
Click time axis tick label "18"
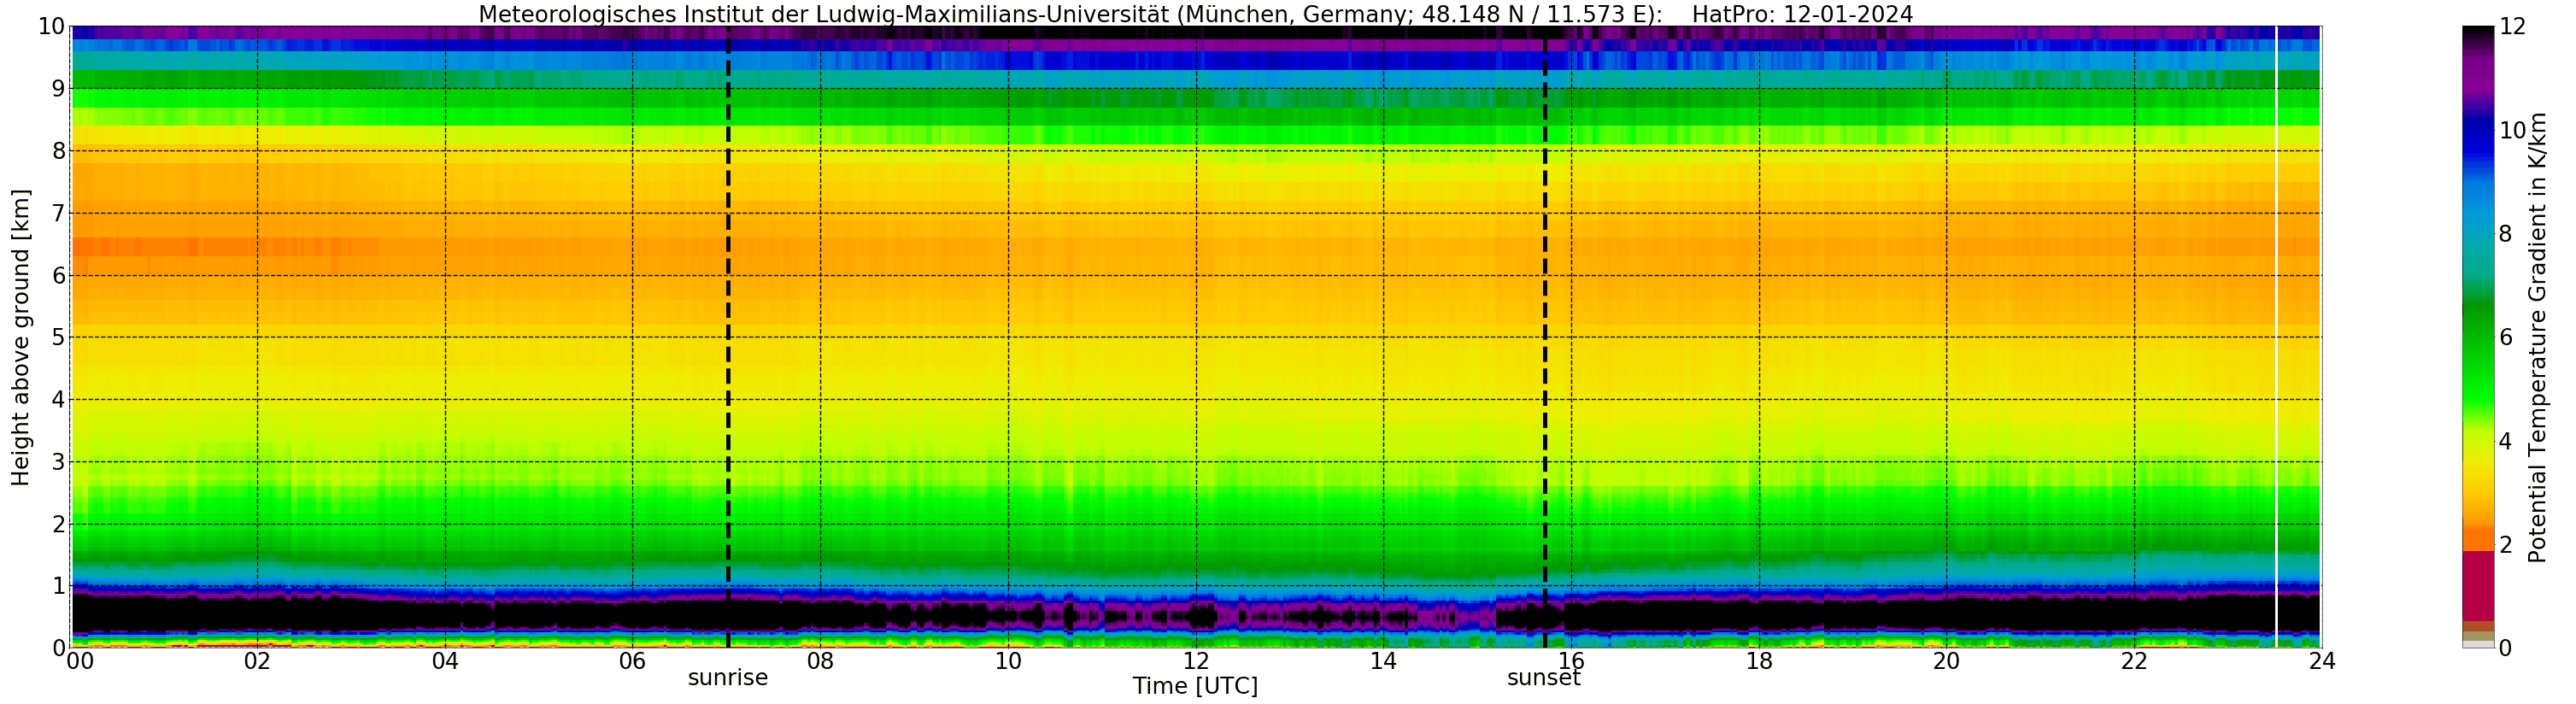pyautogui.click(x=1759, y=662)
